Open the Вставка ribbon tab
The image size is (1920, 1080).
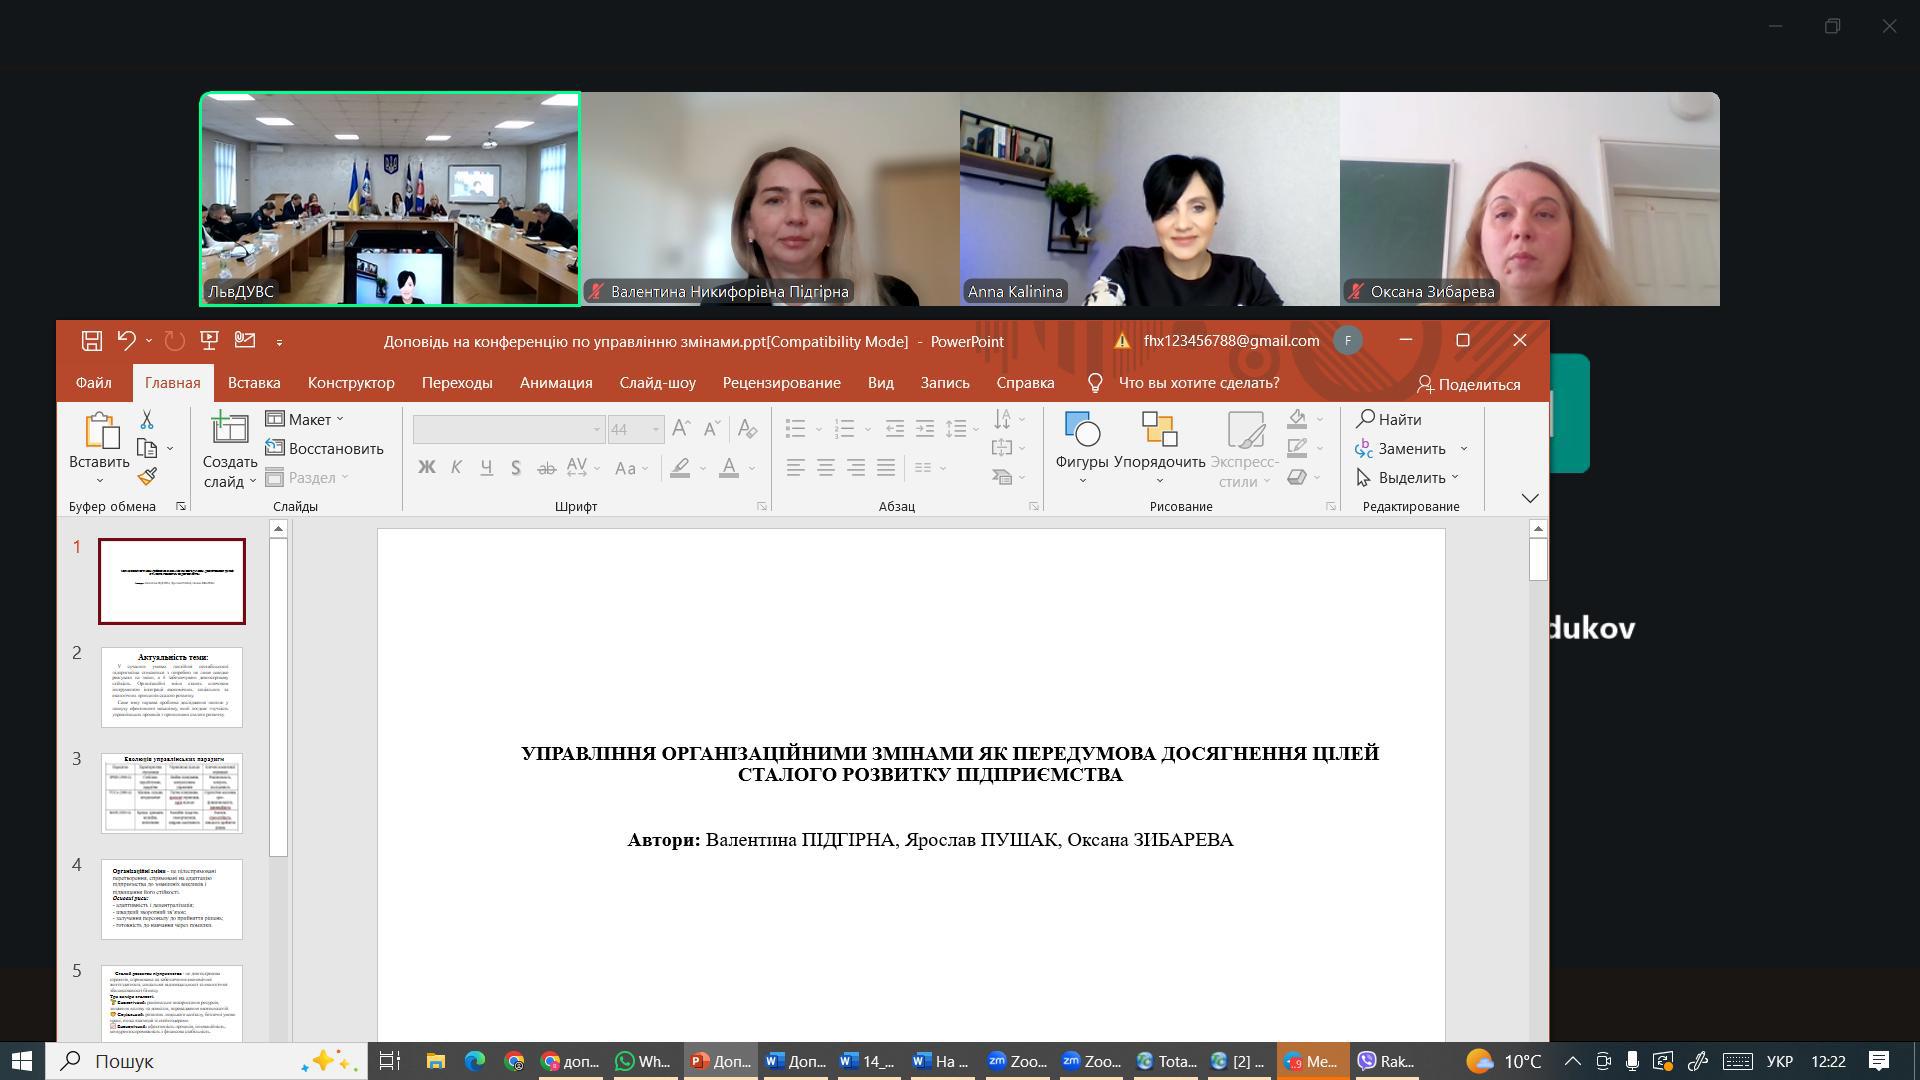[253, 383]
